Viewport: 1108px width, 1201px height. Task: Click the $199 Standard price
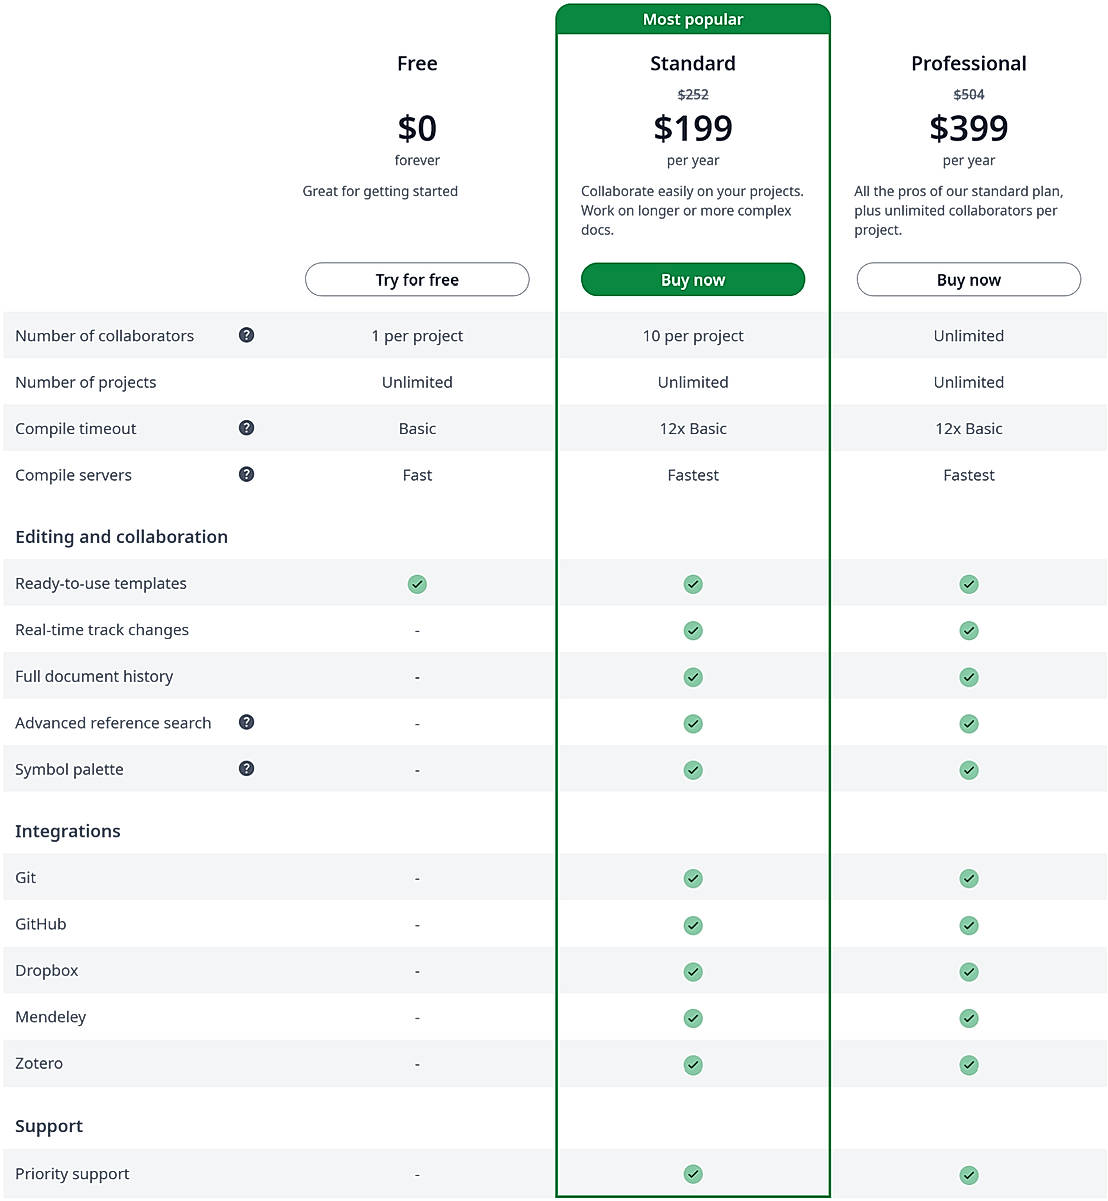point(693,128)
